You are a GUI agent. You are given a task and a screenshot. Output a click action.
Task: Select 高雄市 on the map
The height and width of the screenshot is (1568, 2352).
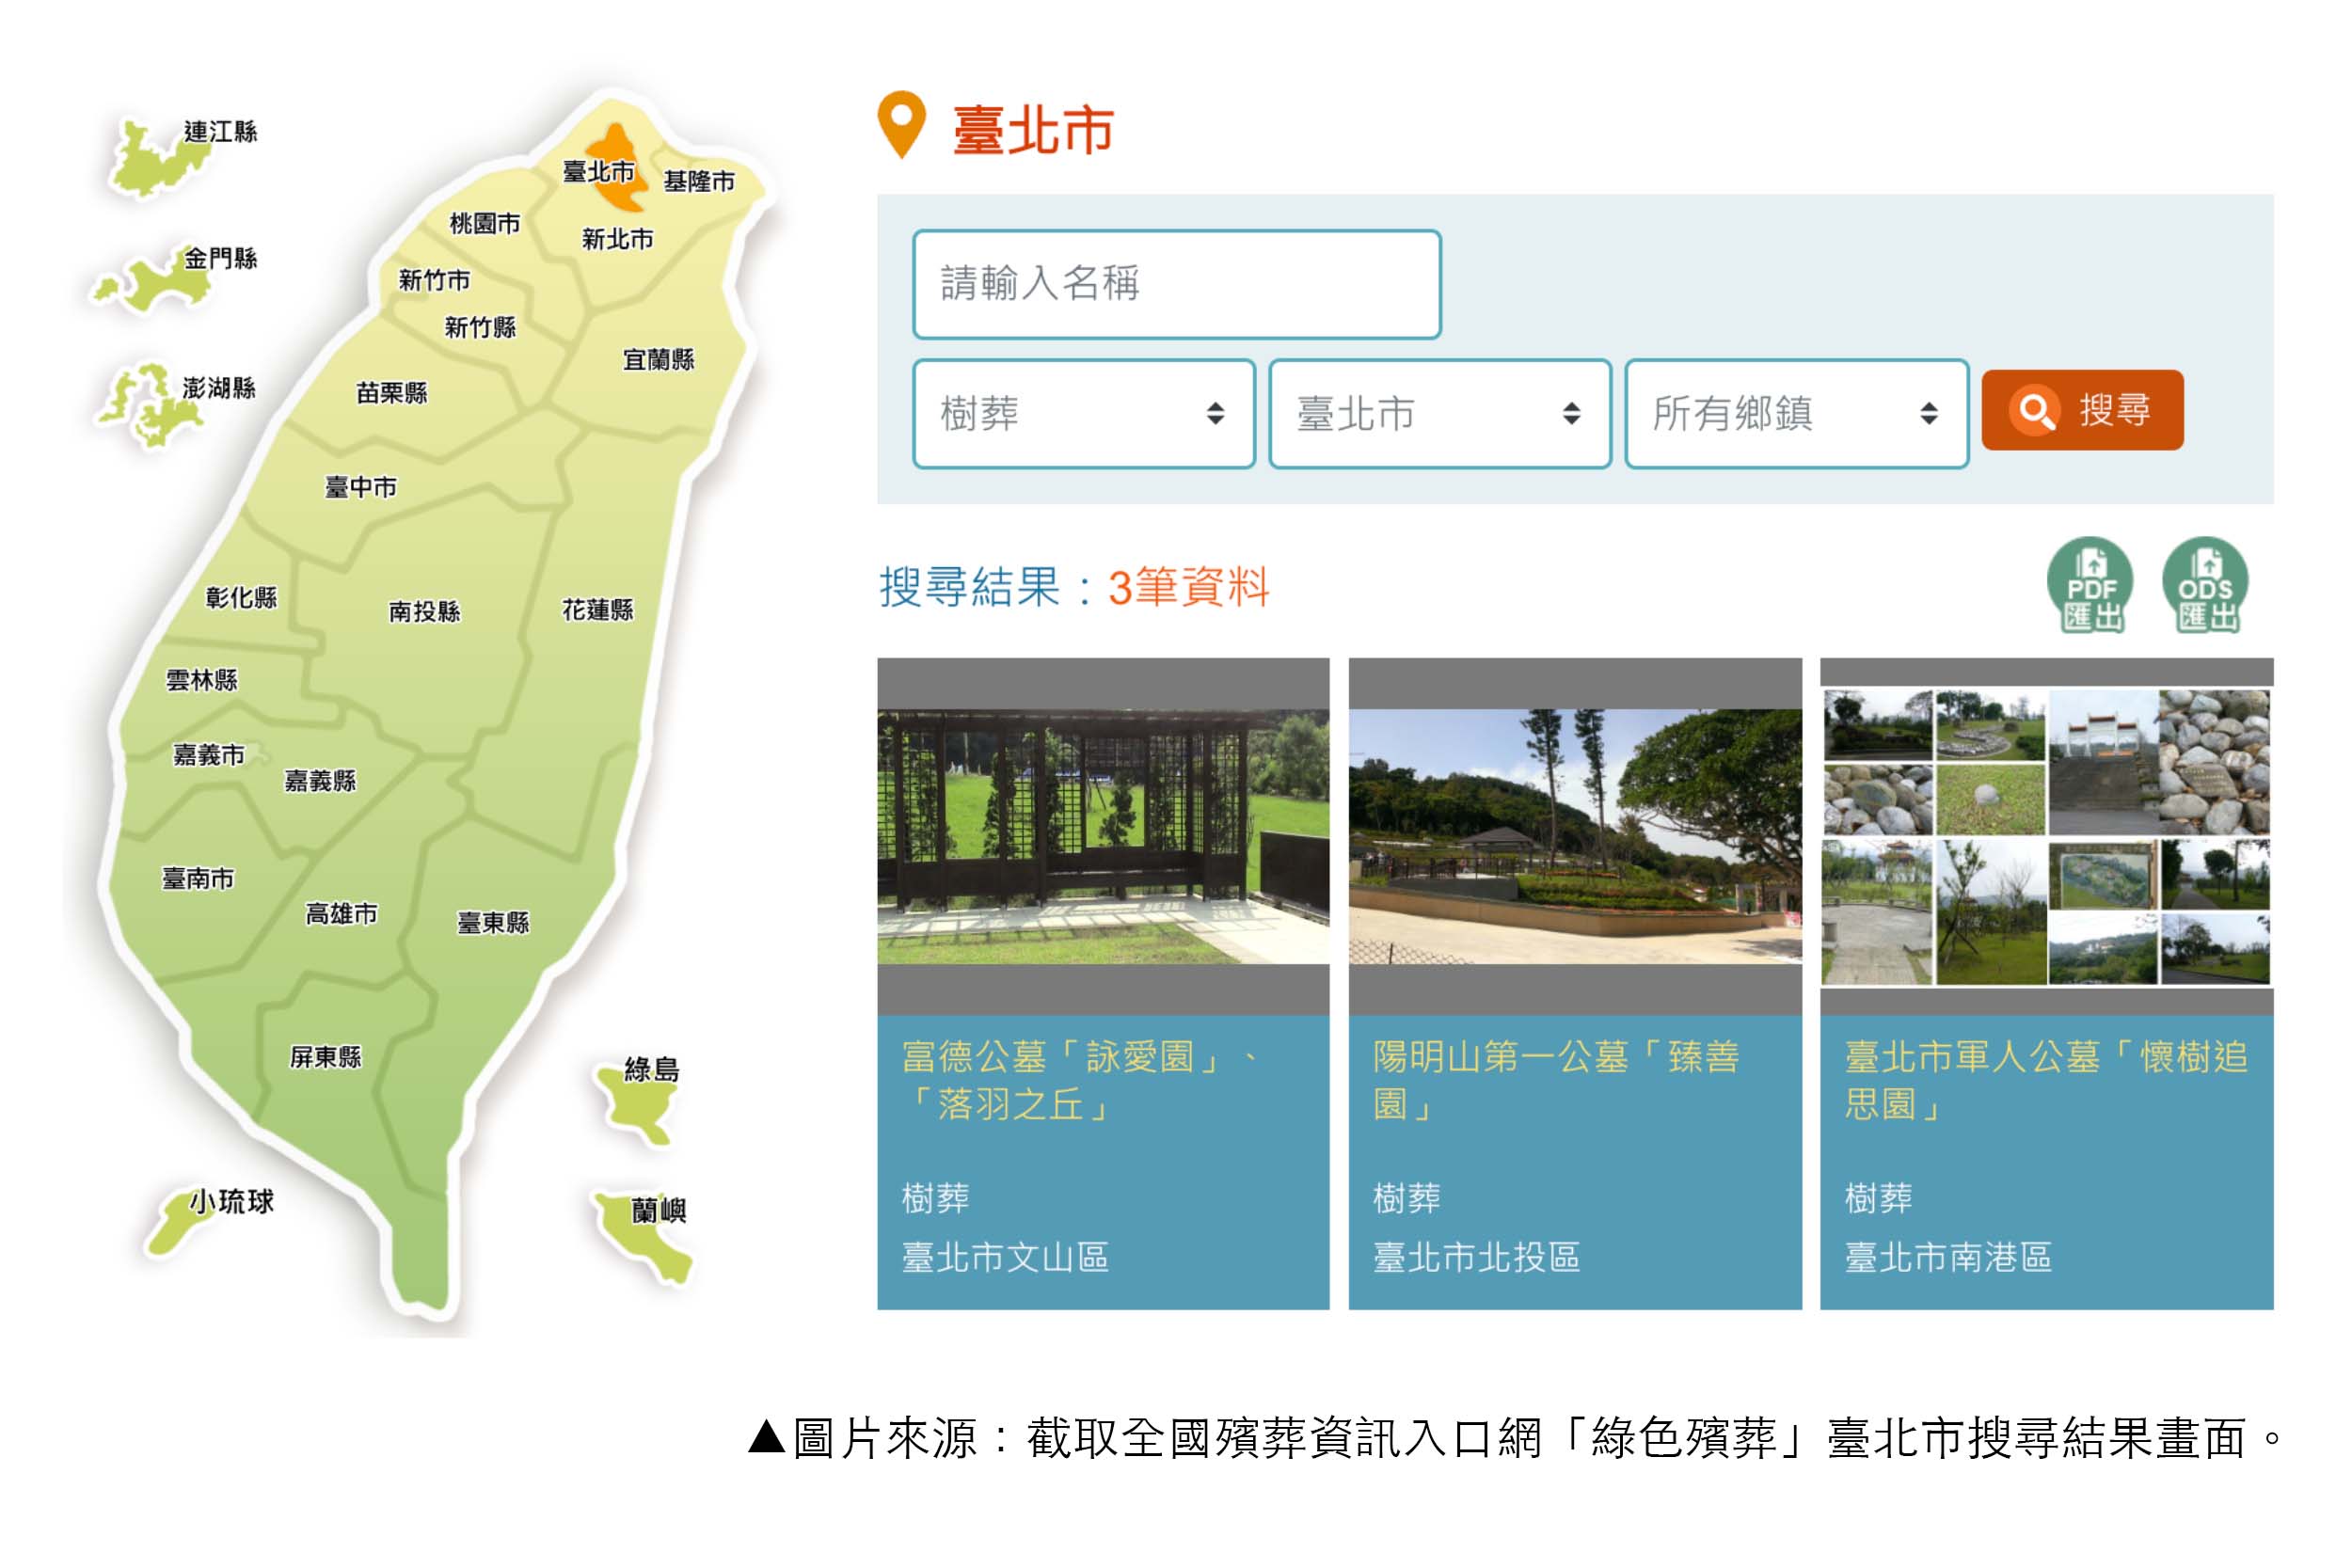[341, 914]
